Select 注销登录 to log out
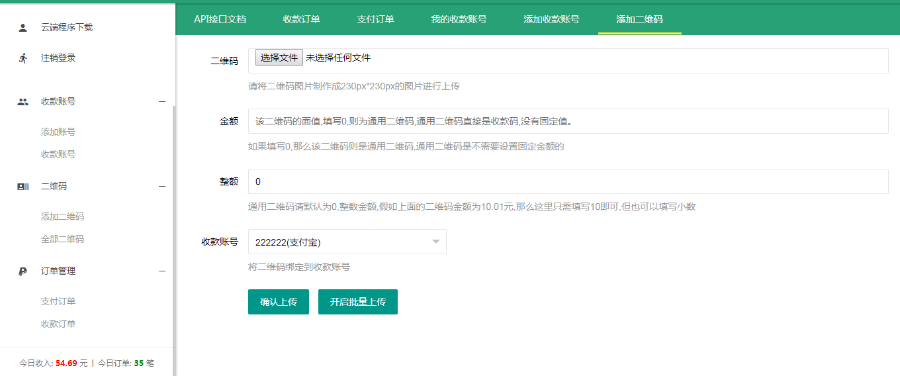This screenshot has height=376, width=900. pyautogui.click(x=58, y=58)
